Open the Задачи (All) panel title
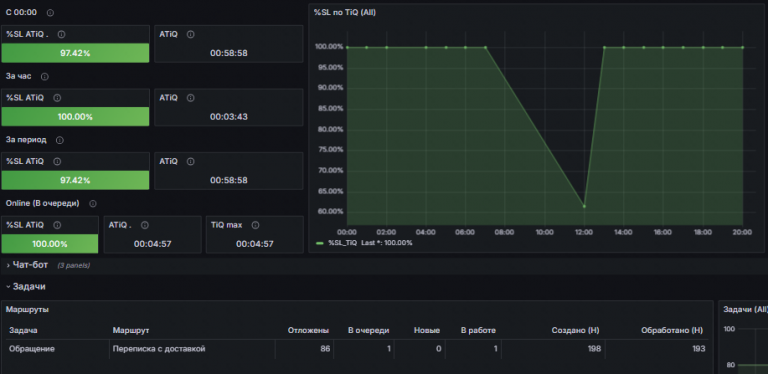Viewport: 768px width, 374px height. 745,309
